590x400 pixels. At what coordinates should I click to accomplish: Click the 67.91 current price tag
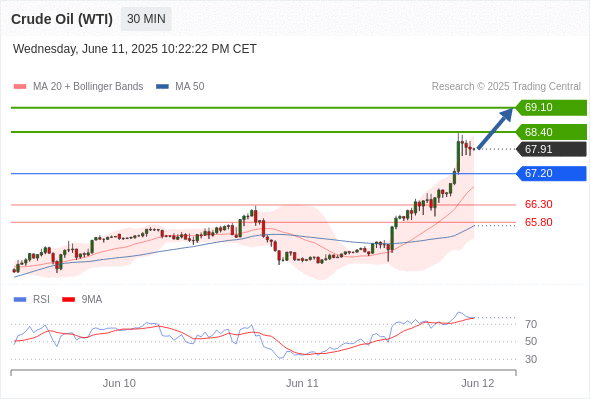tap(551, 149)
